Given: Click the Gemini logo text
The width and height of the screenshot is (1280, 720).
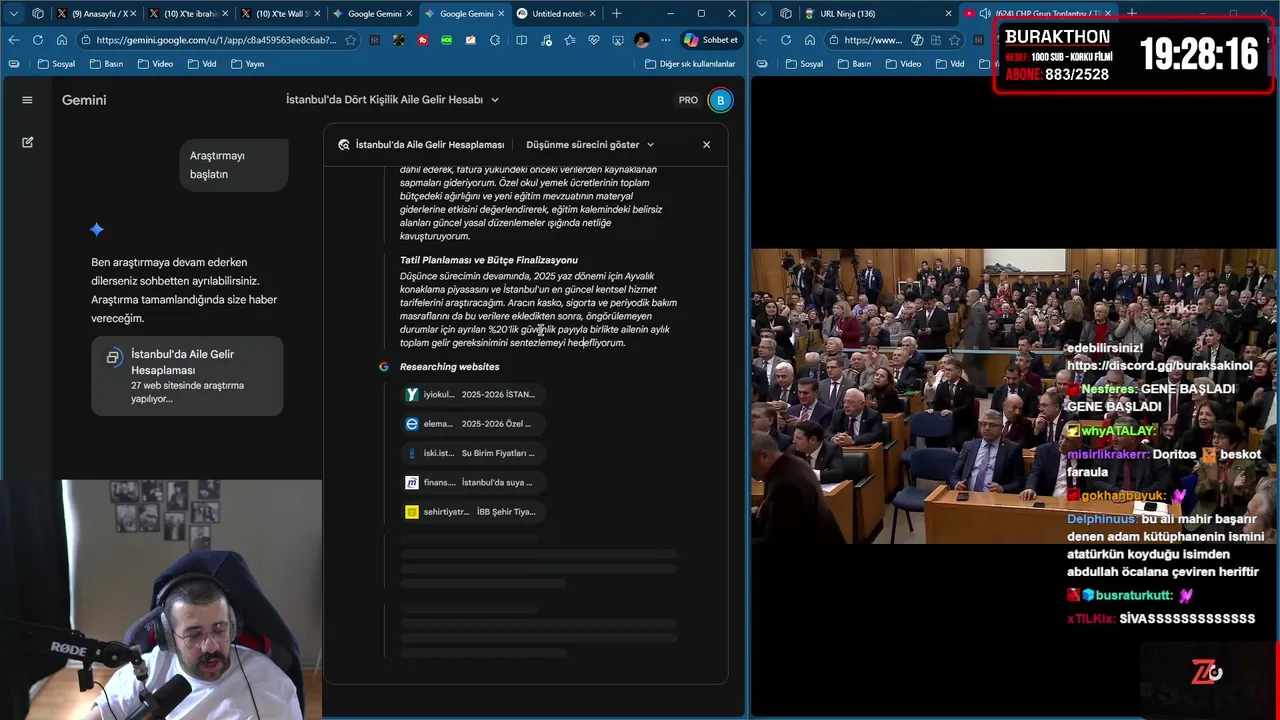Looking at the screenshot, I should [84, 100].
